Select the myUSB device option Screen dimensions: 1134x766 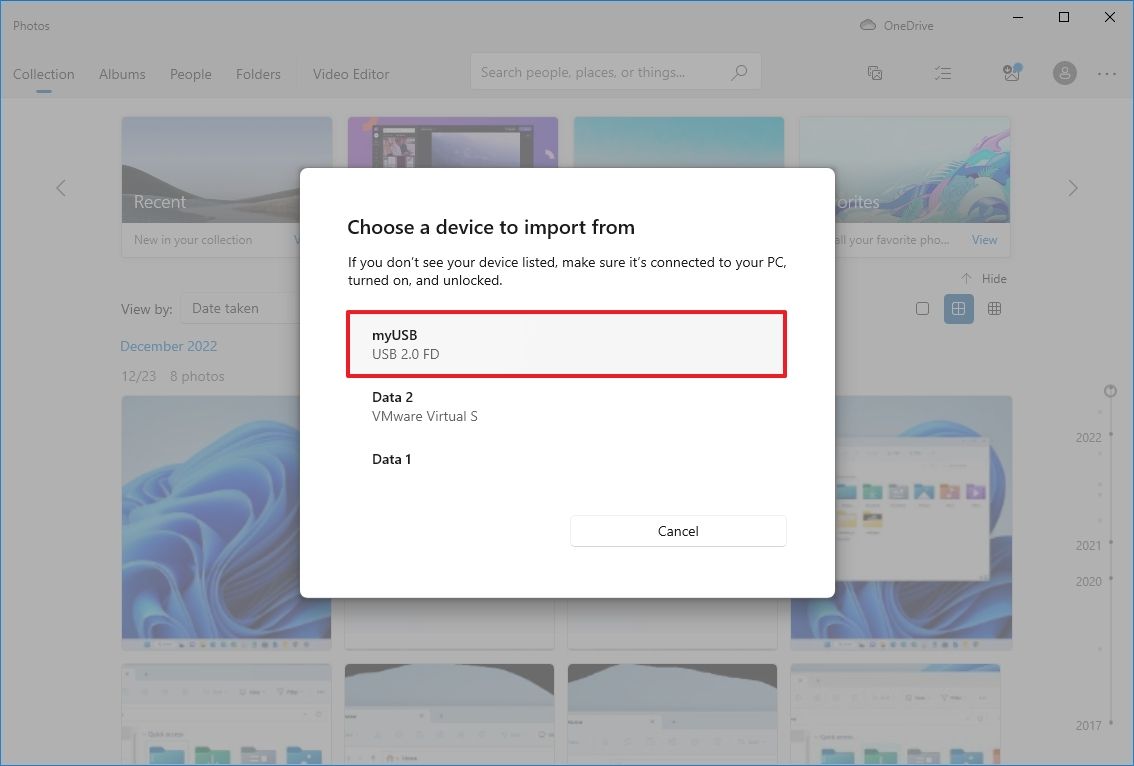[x=566, y=344]
